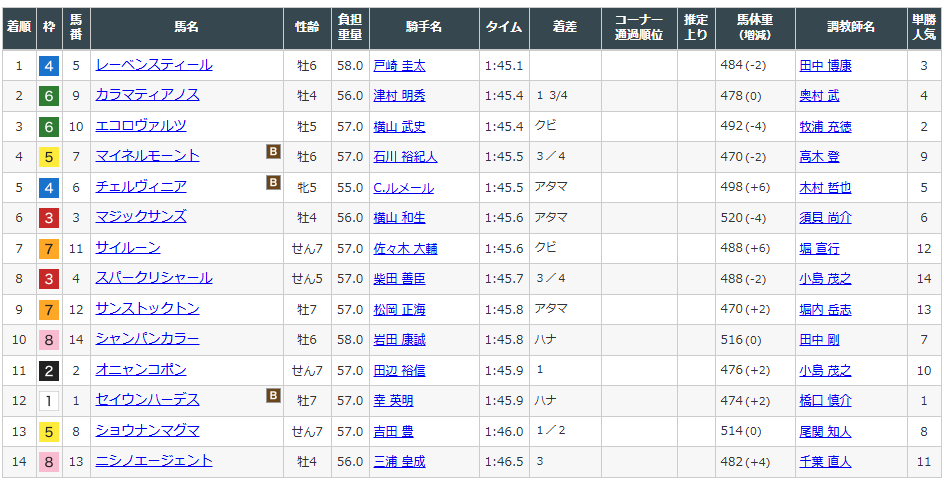Image resolution: width=944 pixels, height=480 pixels.
Task: Click the タイム column header
Action: click(x=504, y=27)
